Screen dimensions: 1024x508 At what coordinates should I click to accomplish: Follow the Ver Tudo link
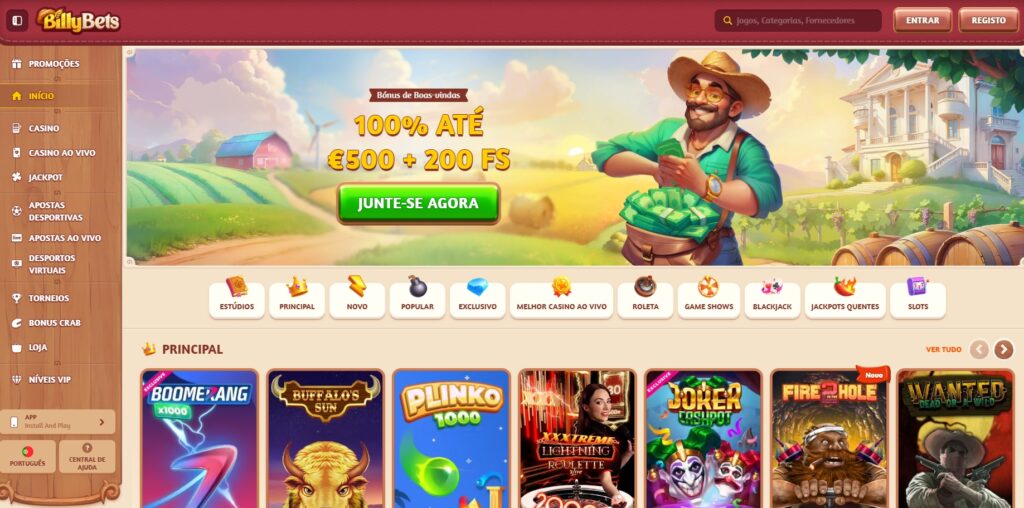943,349
